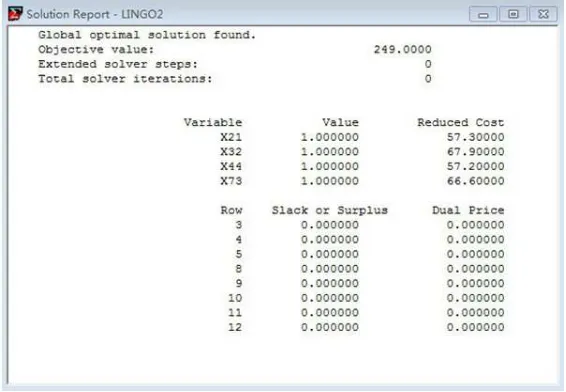Click reduced cost 57.20000

pos(475,166)
